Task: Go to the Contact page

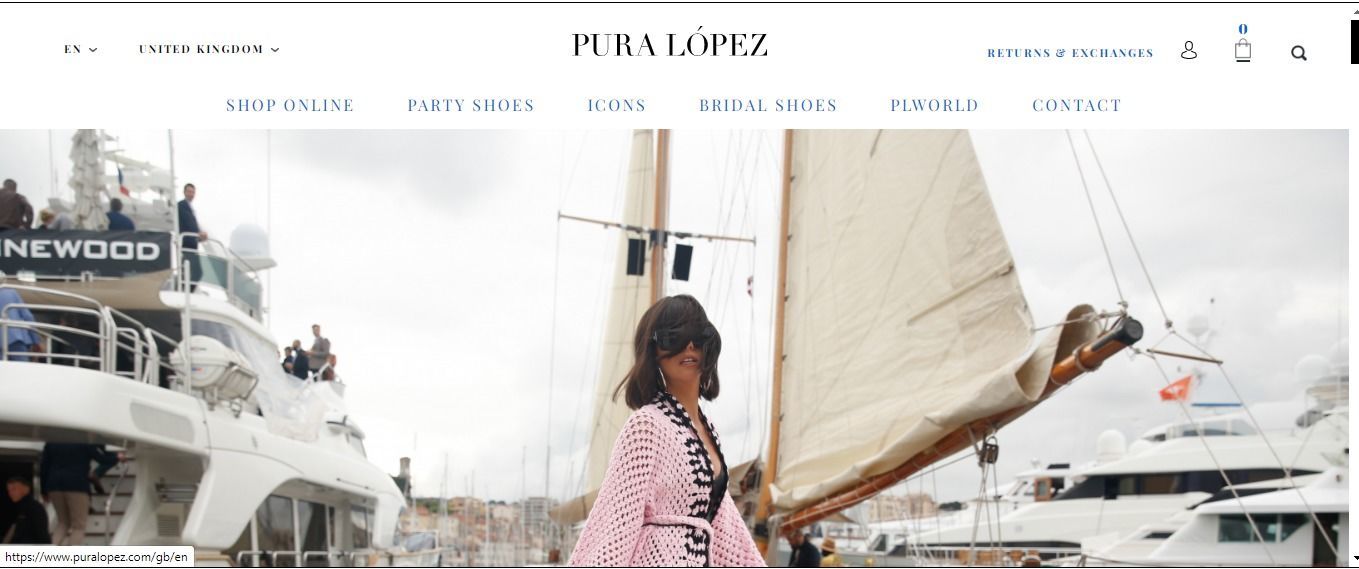Action: (x=1077, y=105)
